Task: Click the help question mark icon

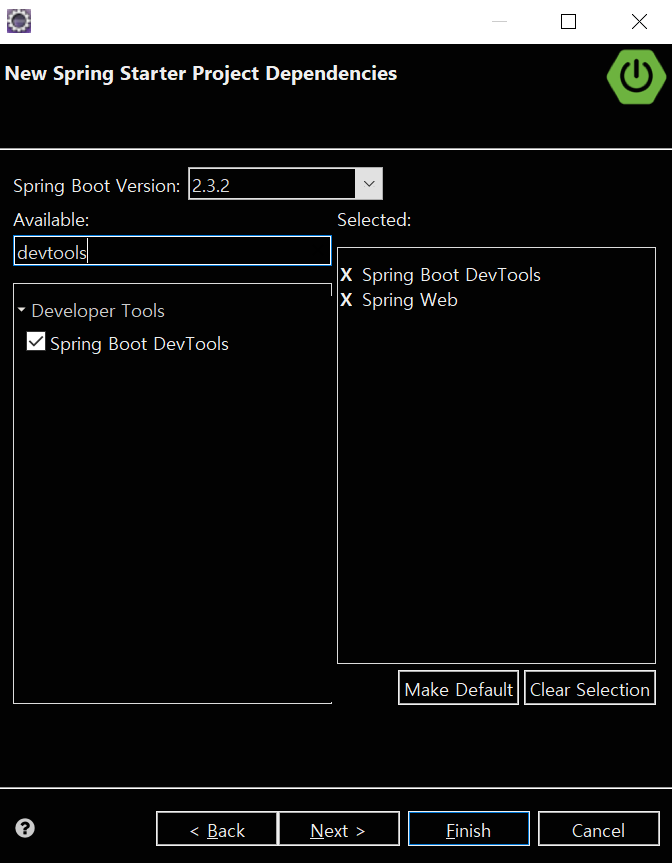Action: point(25,828)
